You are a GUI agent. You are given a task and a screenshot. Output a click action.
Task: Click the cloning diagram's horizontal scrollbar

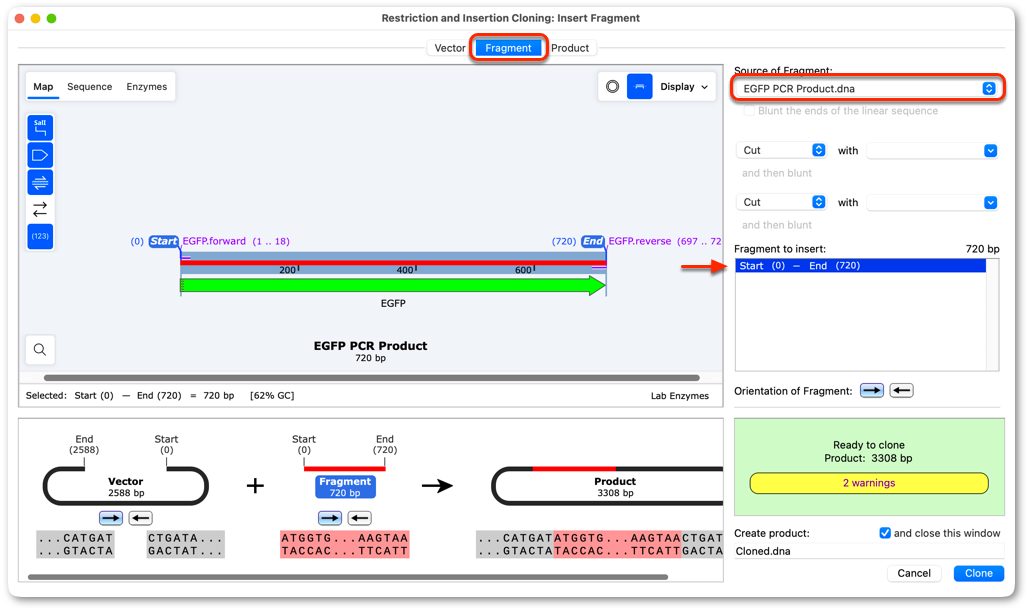click(348, 577)
